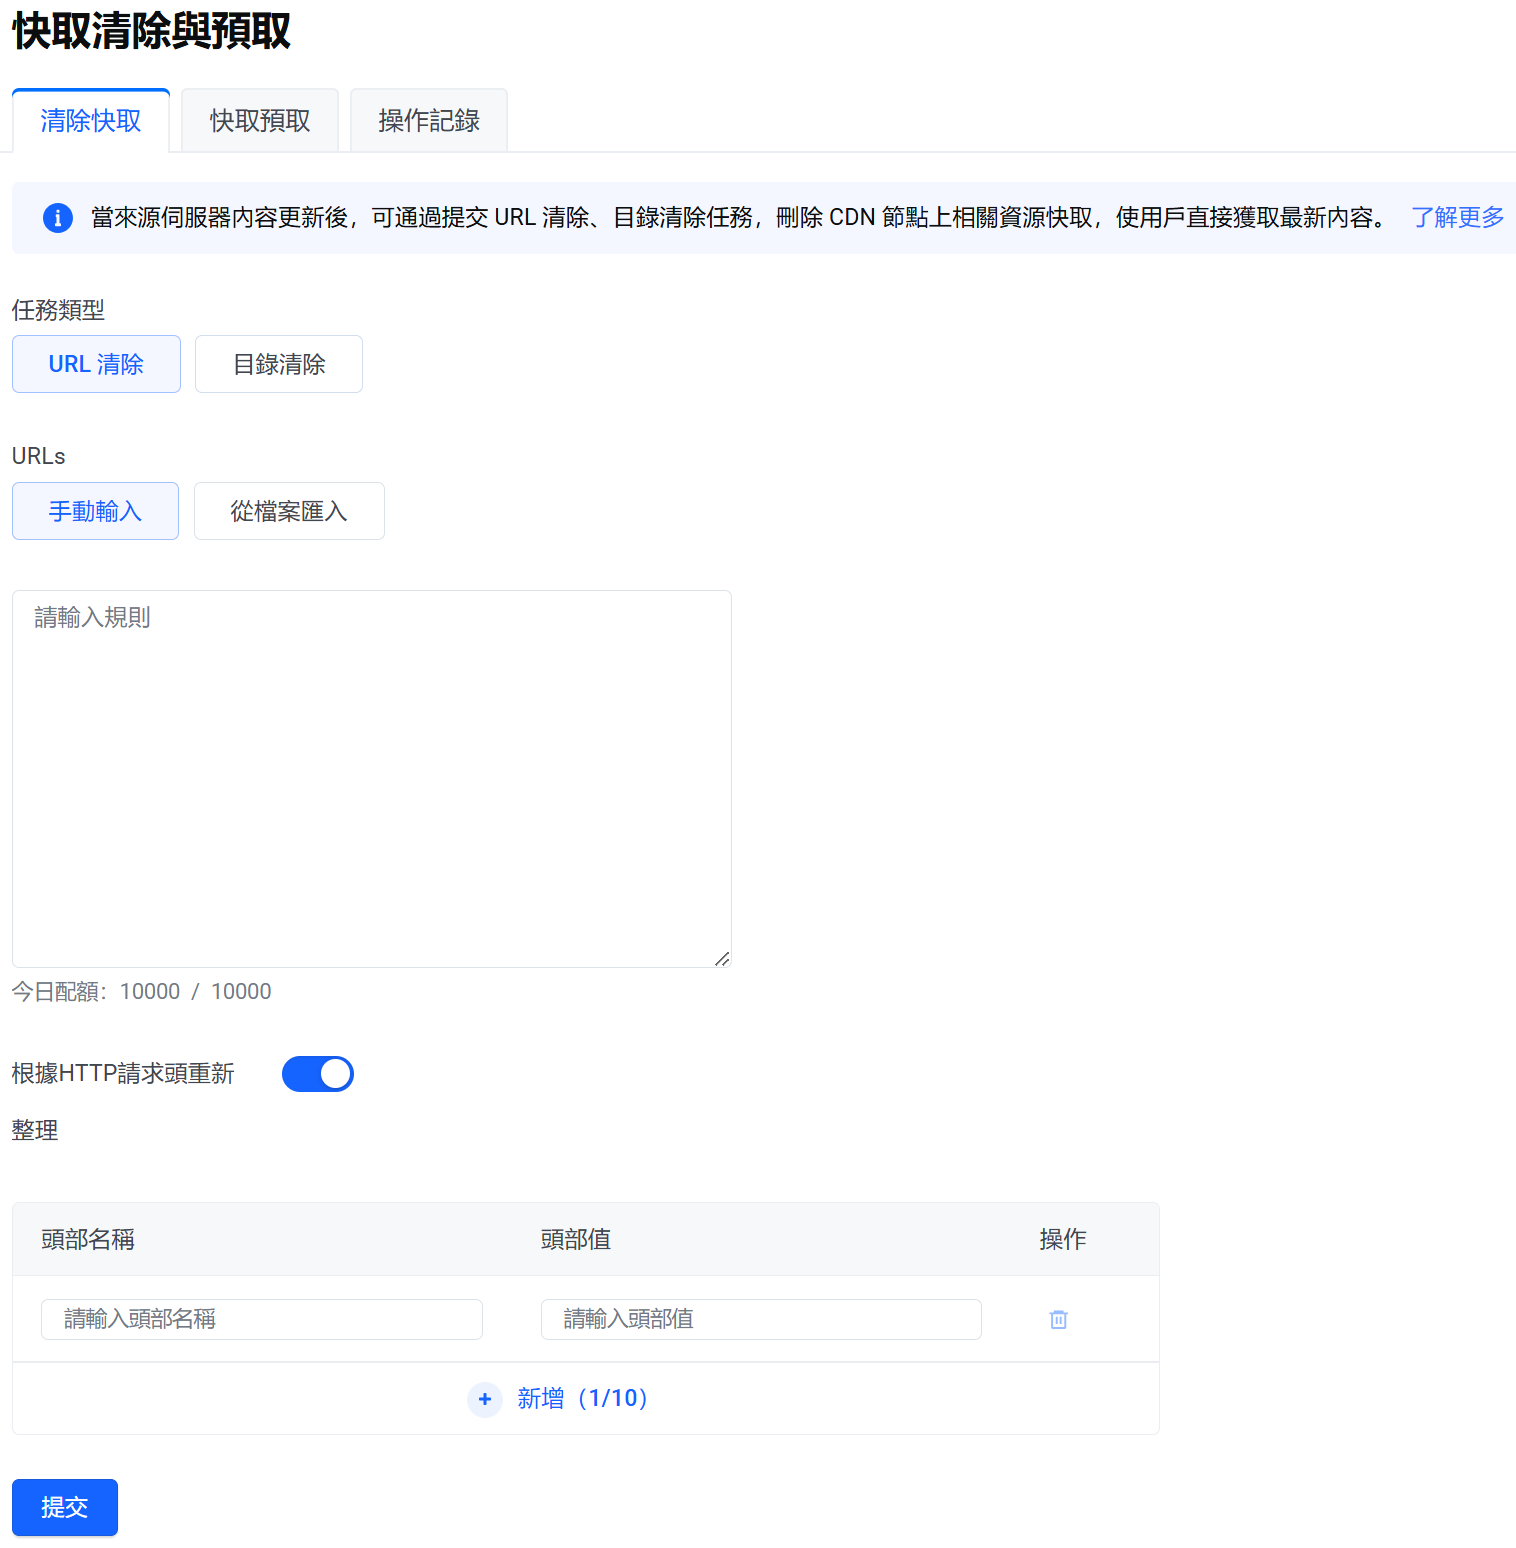Select the URL 清除 task type

click(x=96, y=364)
